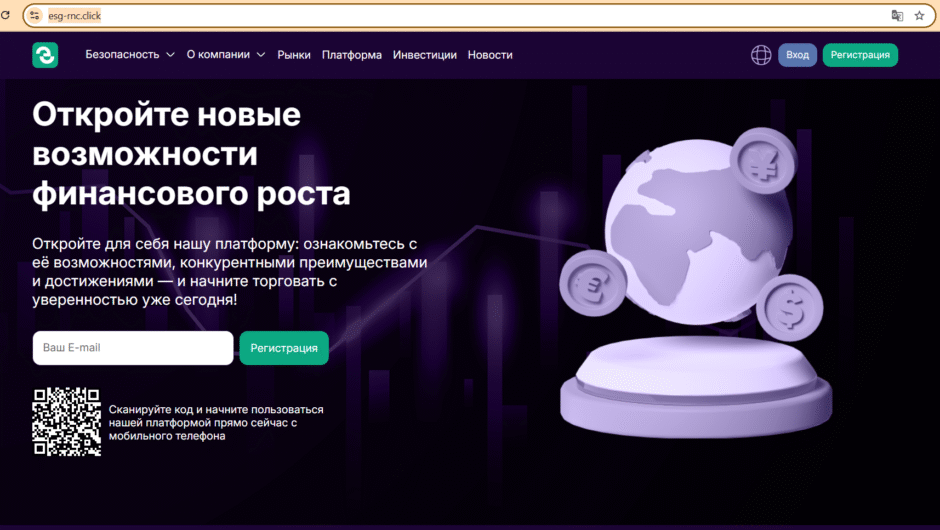Image resolution: width=940 pixels, height=530 pixels.
Task: Click the QR code image
Action: click(x=67, y=422)
